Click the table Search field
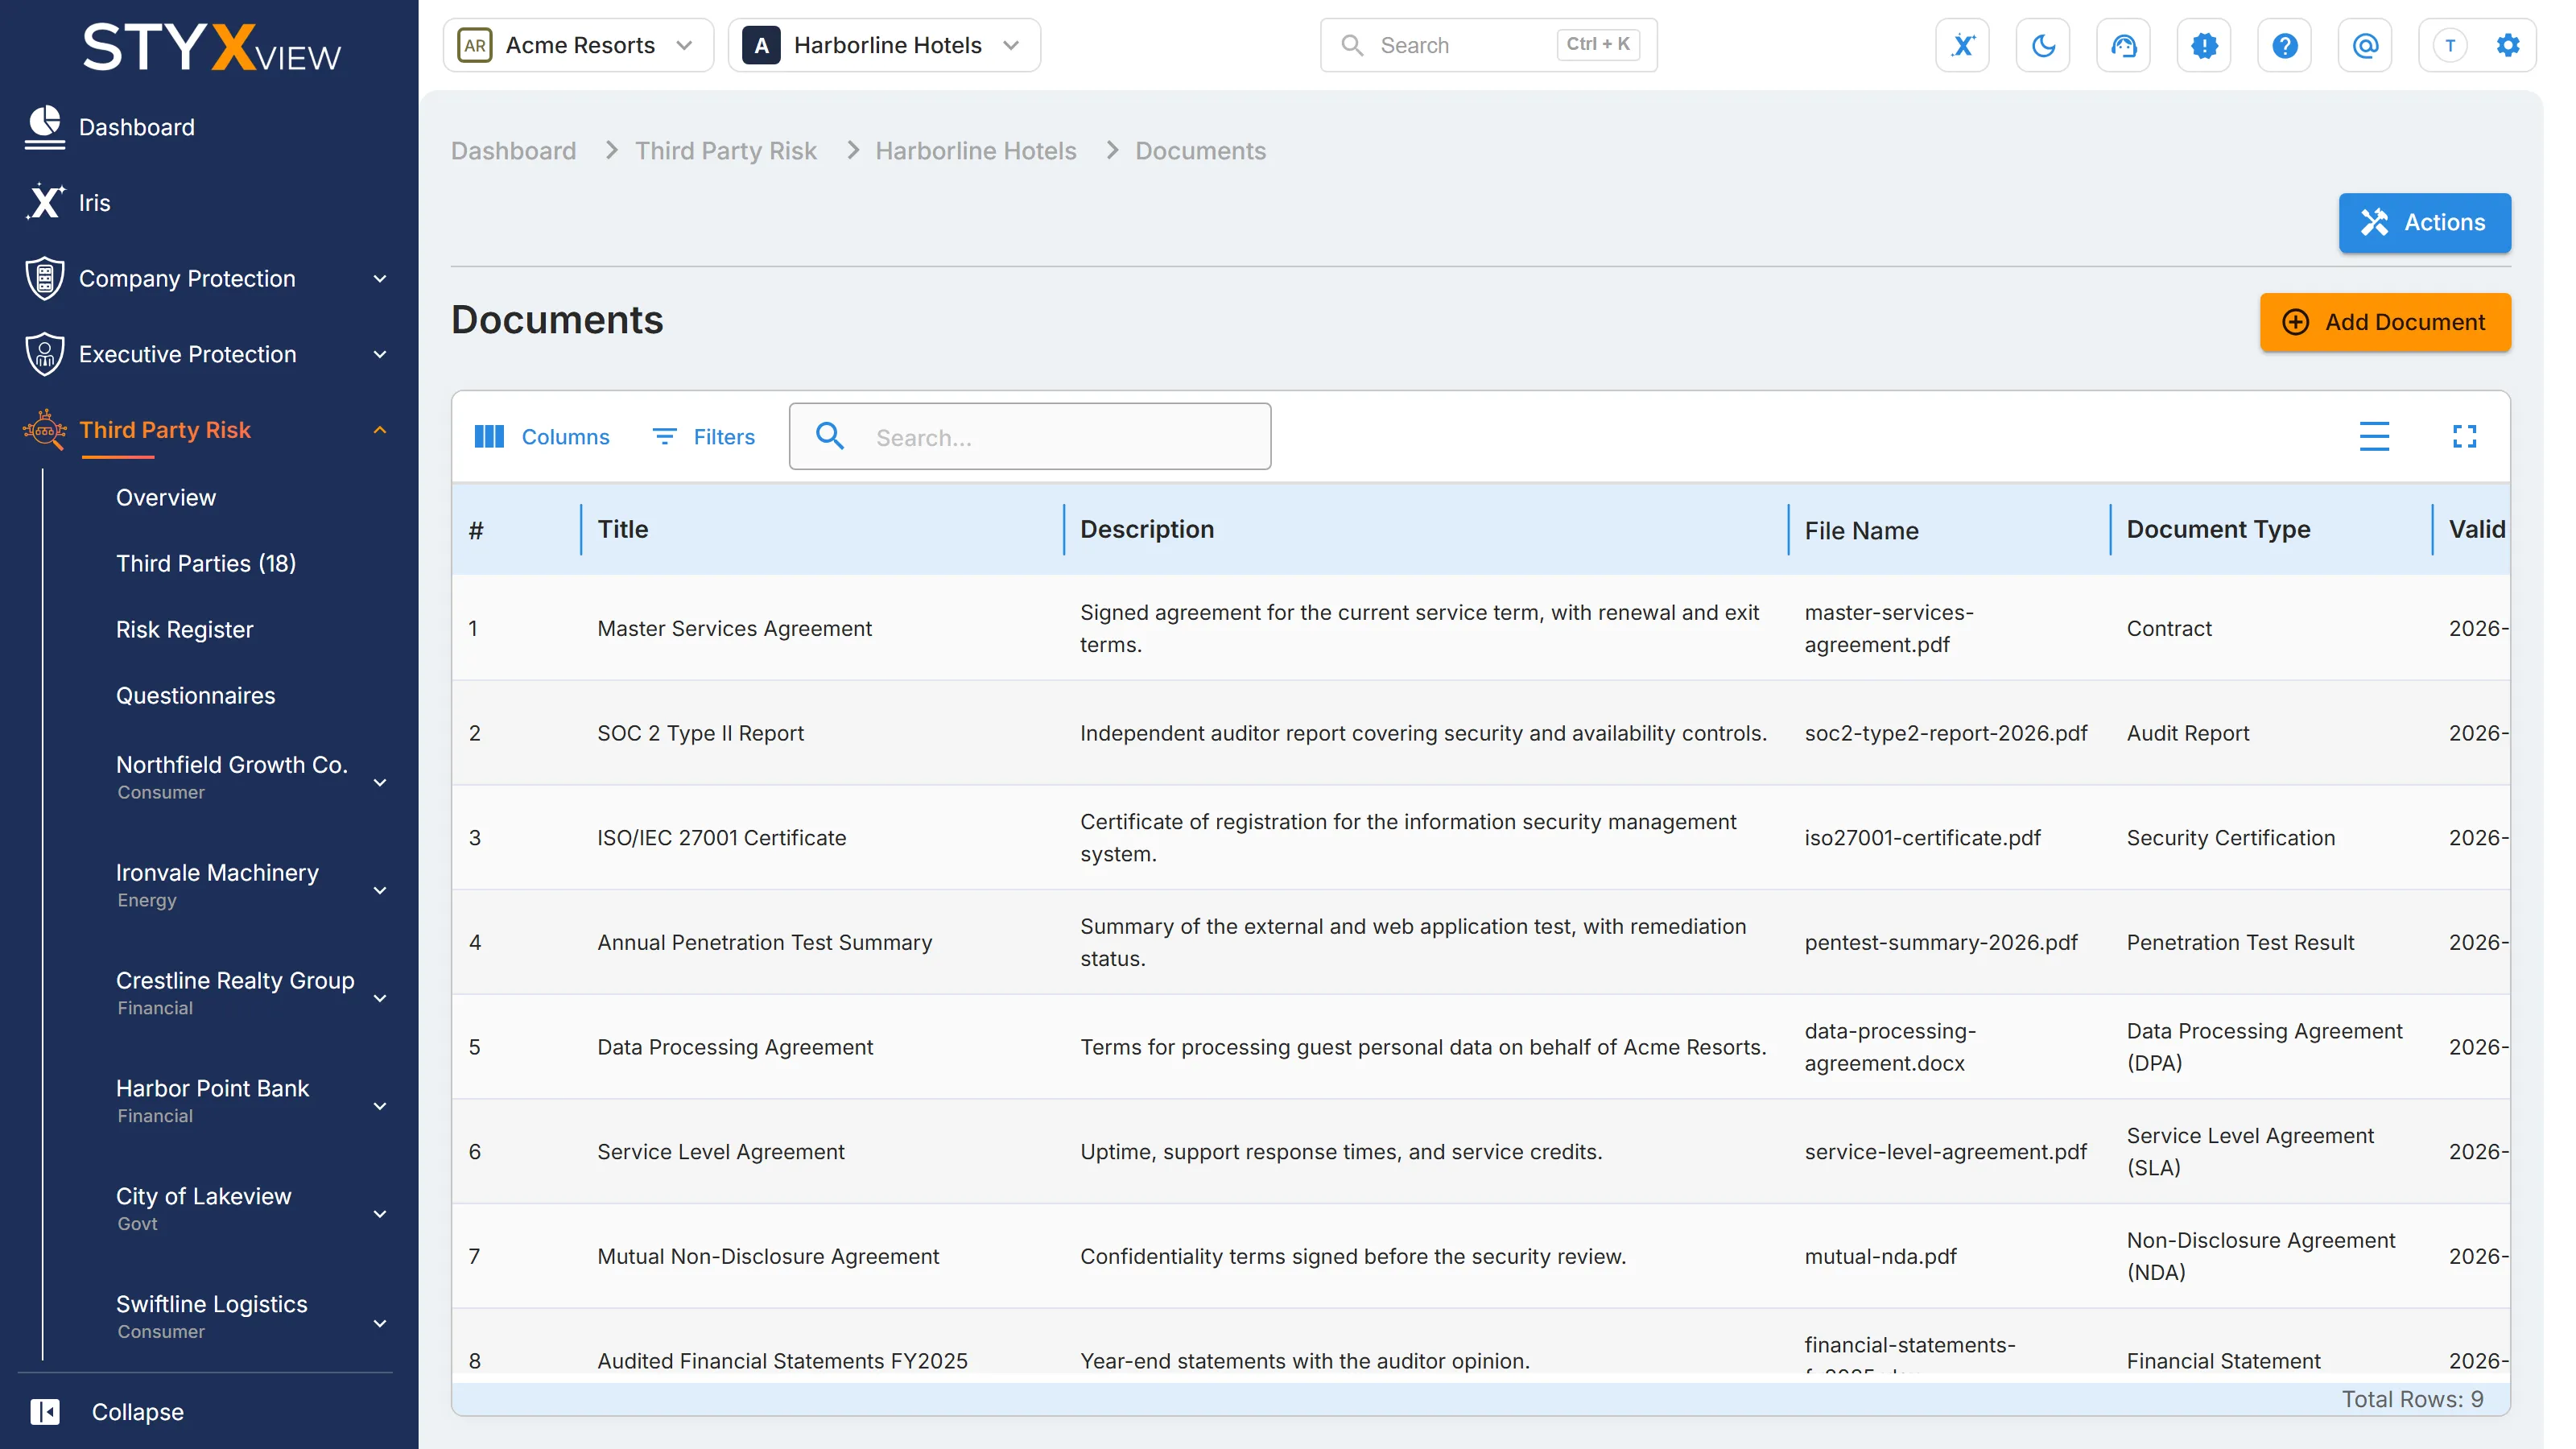This screenshot has width=2576, height=1449. pos(1030,437)
